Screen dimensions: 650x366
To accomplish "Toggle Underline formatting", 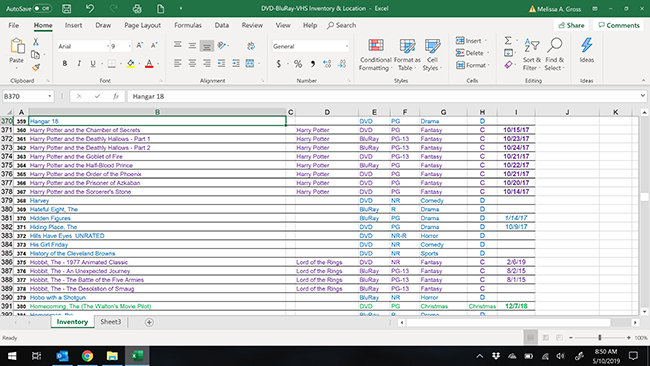I will coord(93,63).
